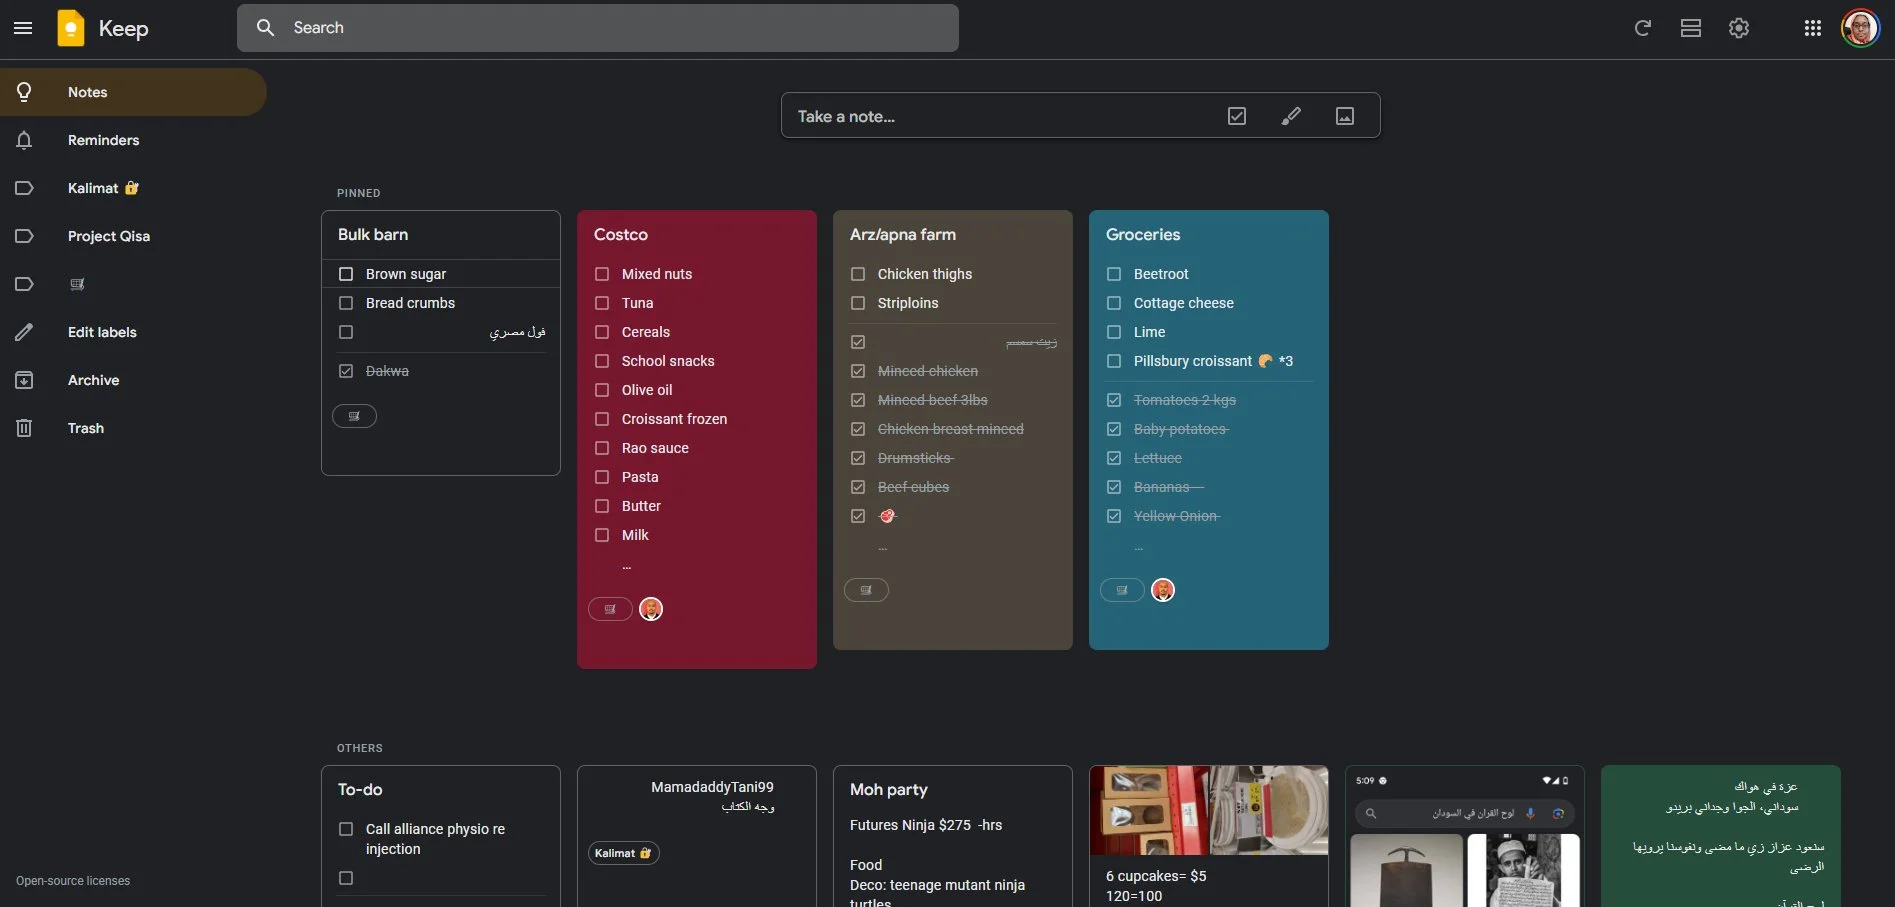The height and width of the screenshot is (907, 1895).
Task: Switch to list view icon
Action: (x=1691, y=28)
